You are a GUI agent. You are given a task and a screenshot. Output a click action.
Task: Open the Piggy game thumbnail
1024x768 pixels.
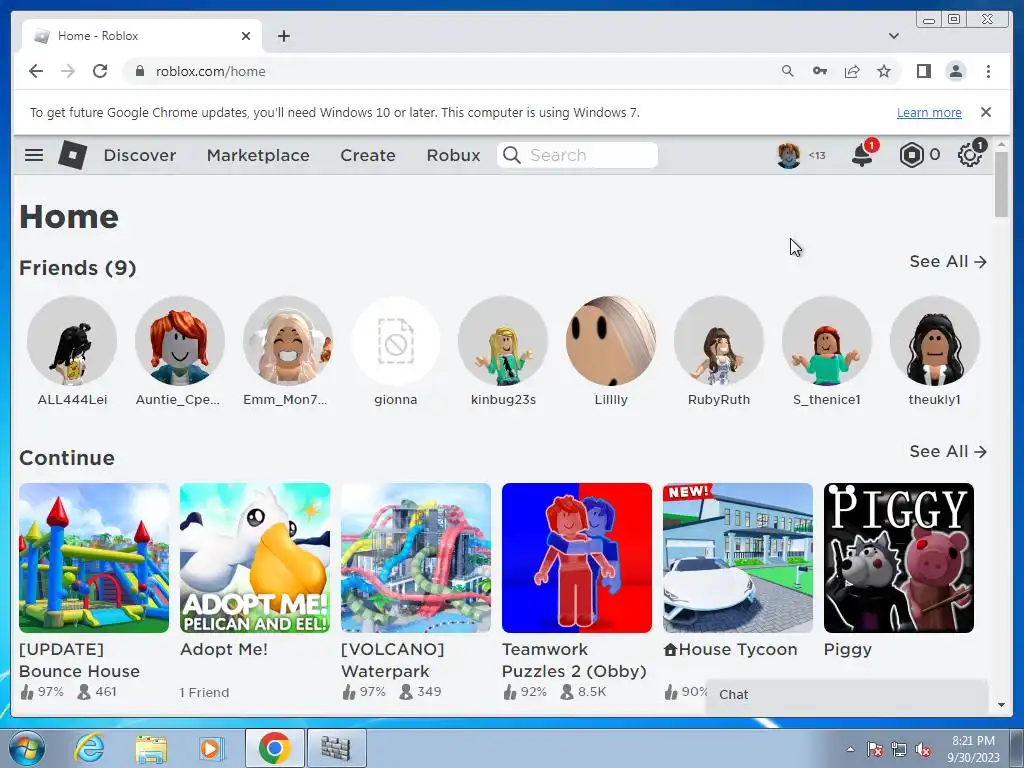[899, 558]
